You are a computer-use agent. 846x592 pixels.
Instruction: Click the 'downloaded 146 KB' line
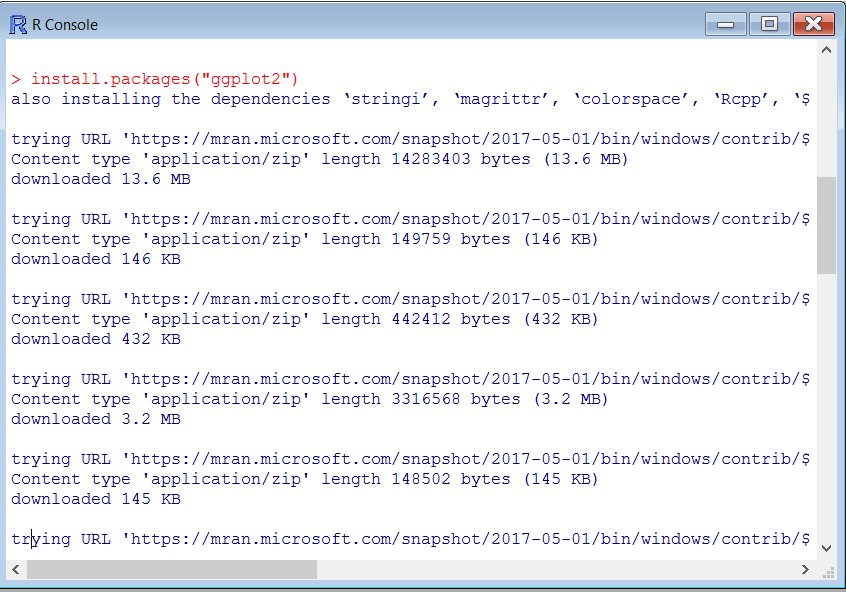[95, 259]
